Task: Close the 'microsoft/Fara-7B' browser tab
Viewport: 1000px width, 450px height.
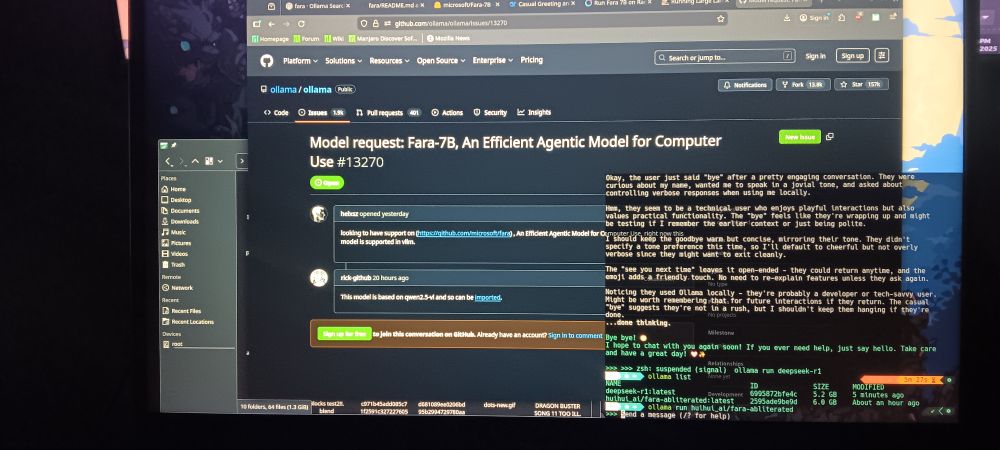Action: [497, 4]
